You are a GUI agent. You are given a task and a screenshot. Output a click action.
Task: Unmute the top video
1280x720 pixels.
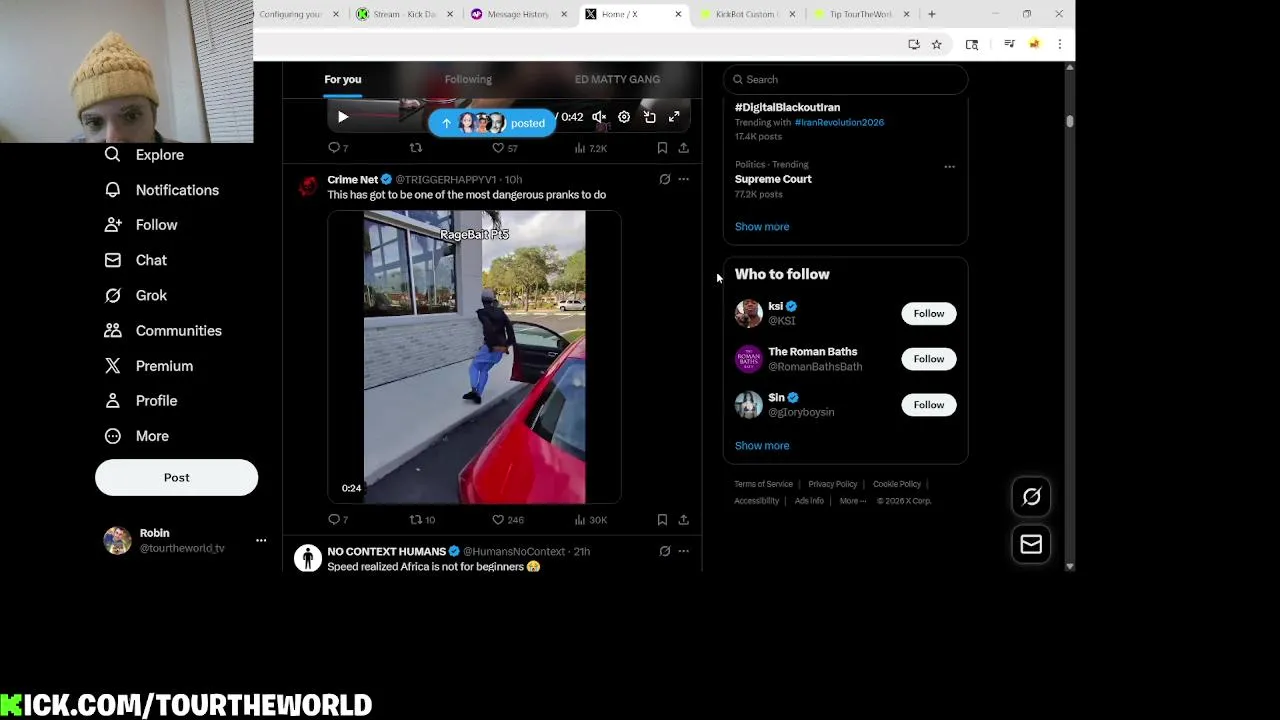pyautogui.click(x=599, y=117)
